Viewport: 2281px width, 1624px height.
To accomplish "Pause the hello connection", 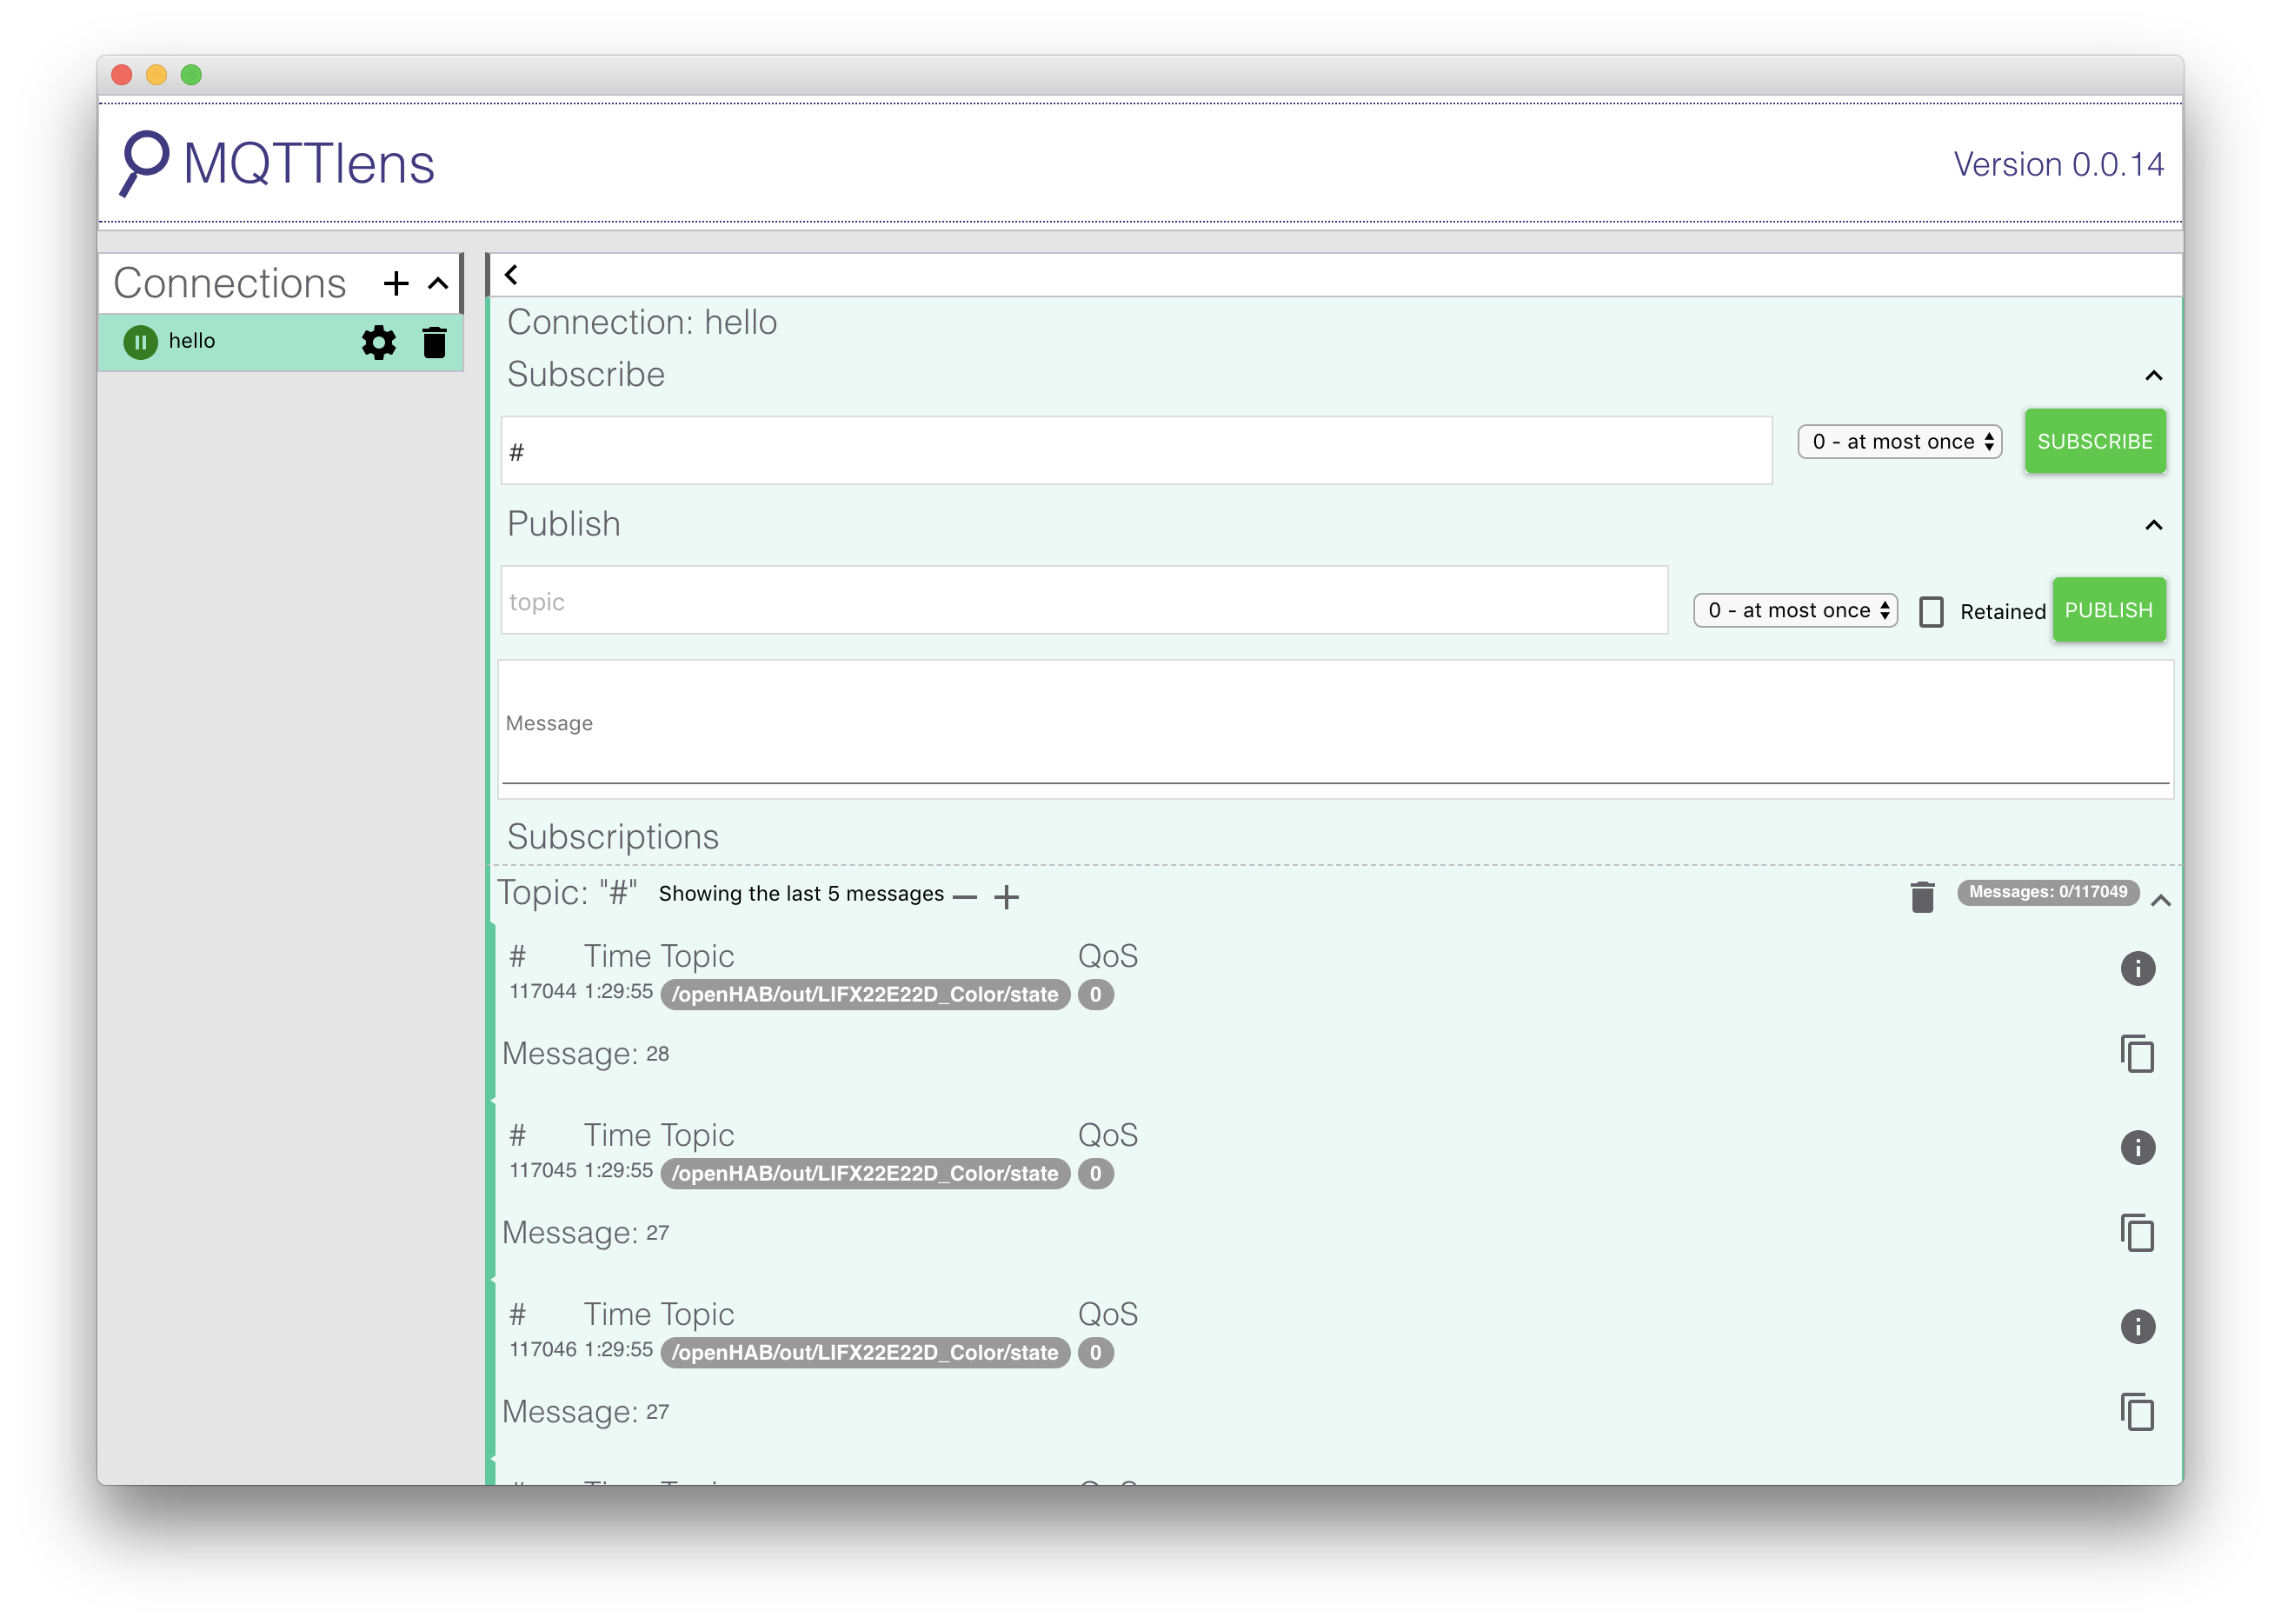I will [140, 343].
